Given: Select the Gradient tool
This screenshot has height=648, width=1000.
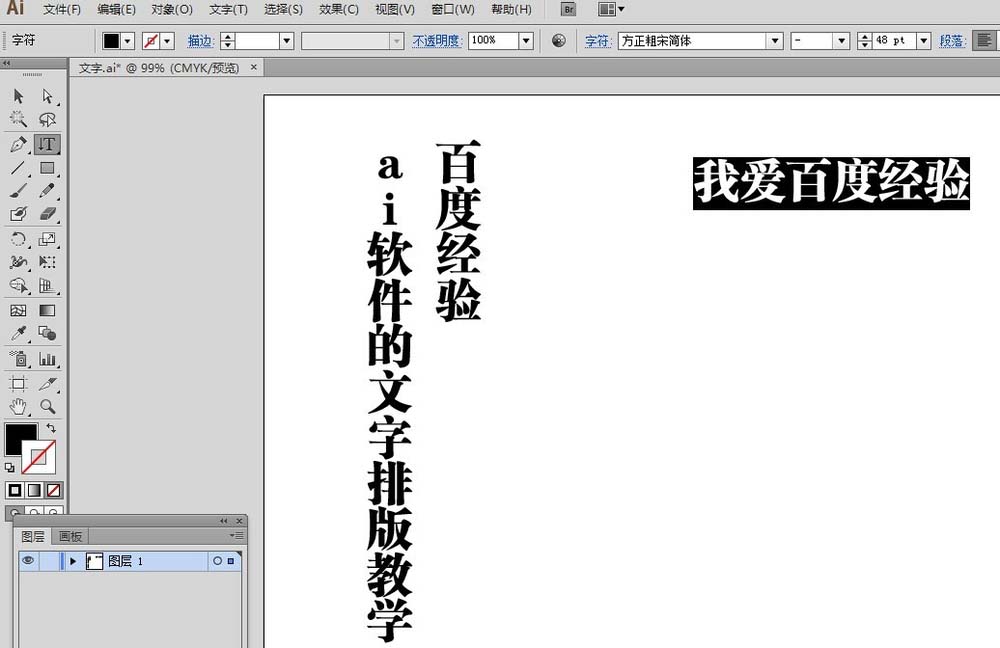Looking at the screenshot, I should (47, 311).
